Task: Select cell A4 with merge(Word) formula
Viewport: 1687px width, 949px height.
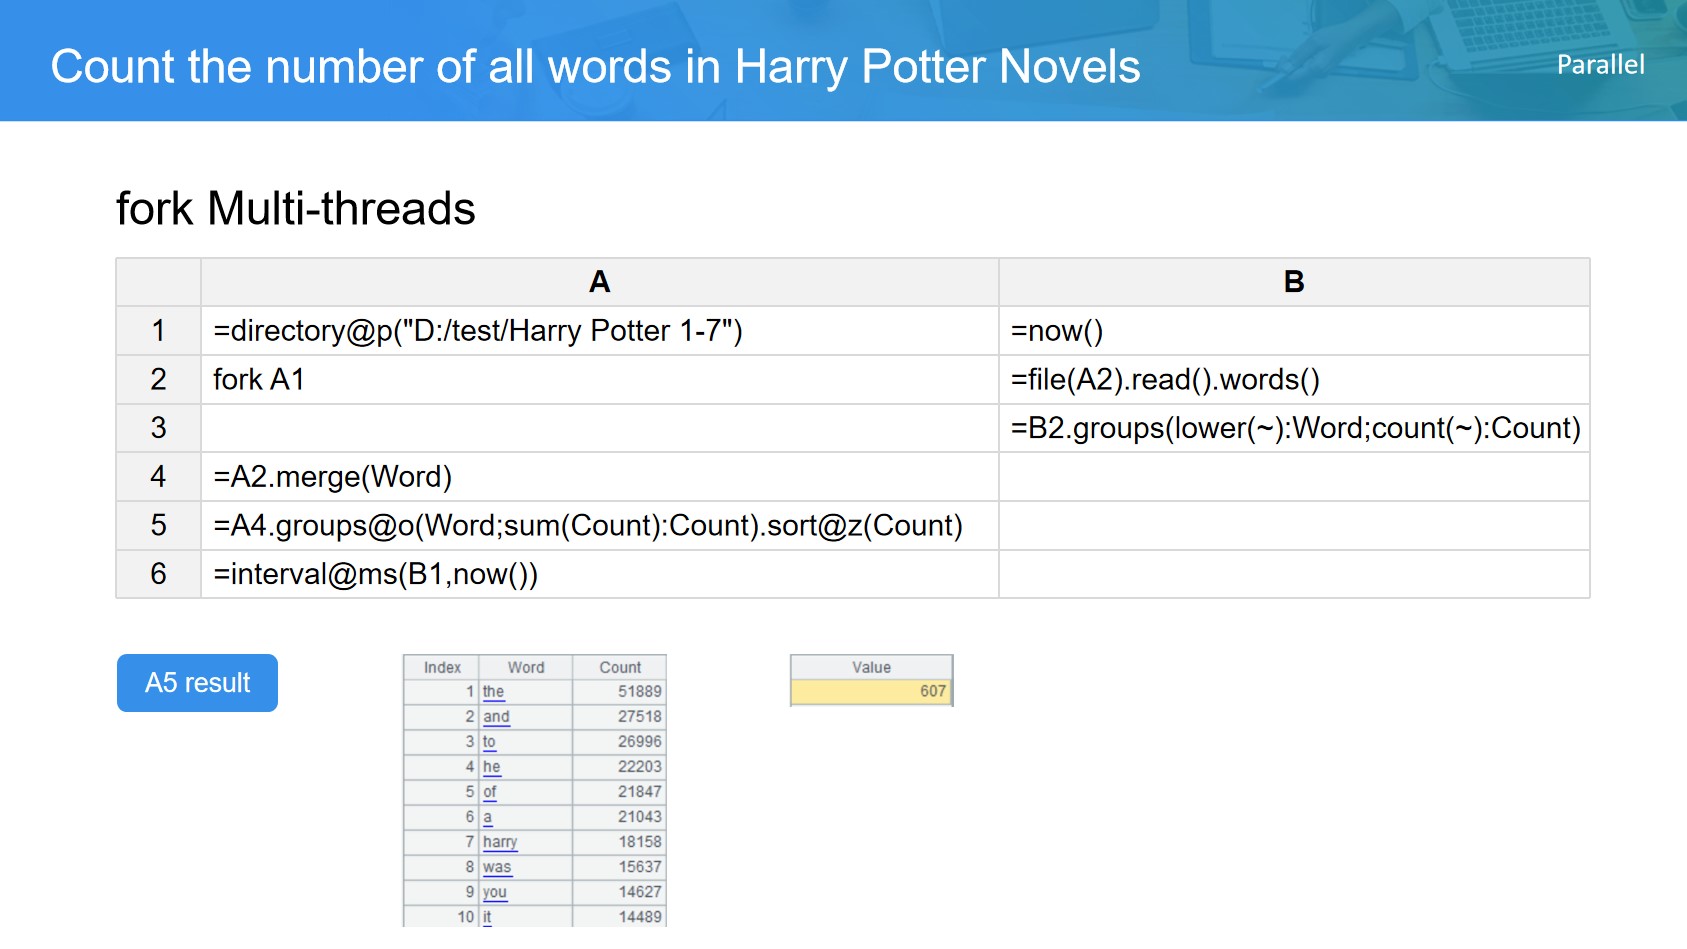Action: [x=599, y=477]
